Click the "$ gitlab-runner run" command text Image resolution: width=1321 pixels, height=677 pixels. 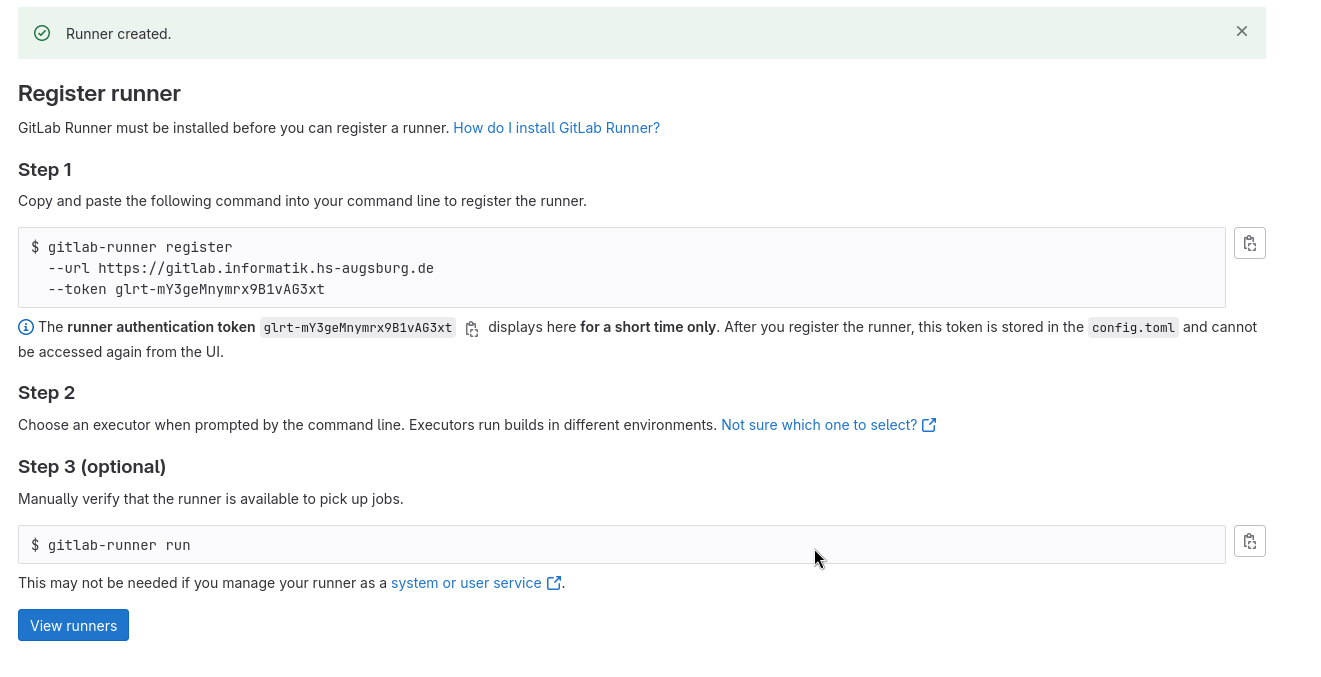tap(110, 545)
